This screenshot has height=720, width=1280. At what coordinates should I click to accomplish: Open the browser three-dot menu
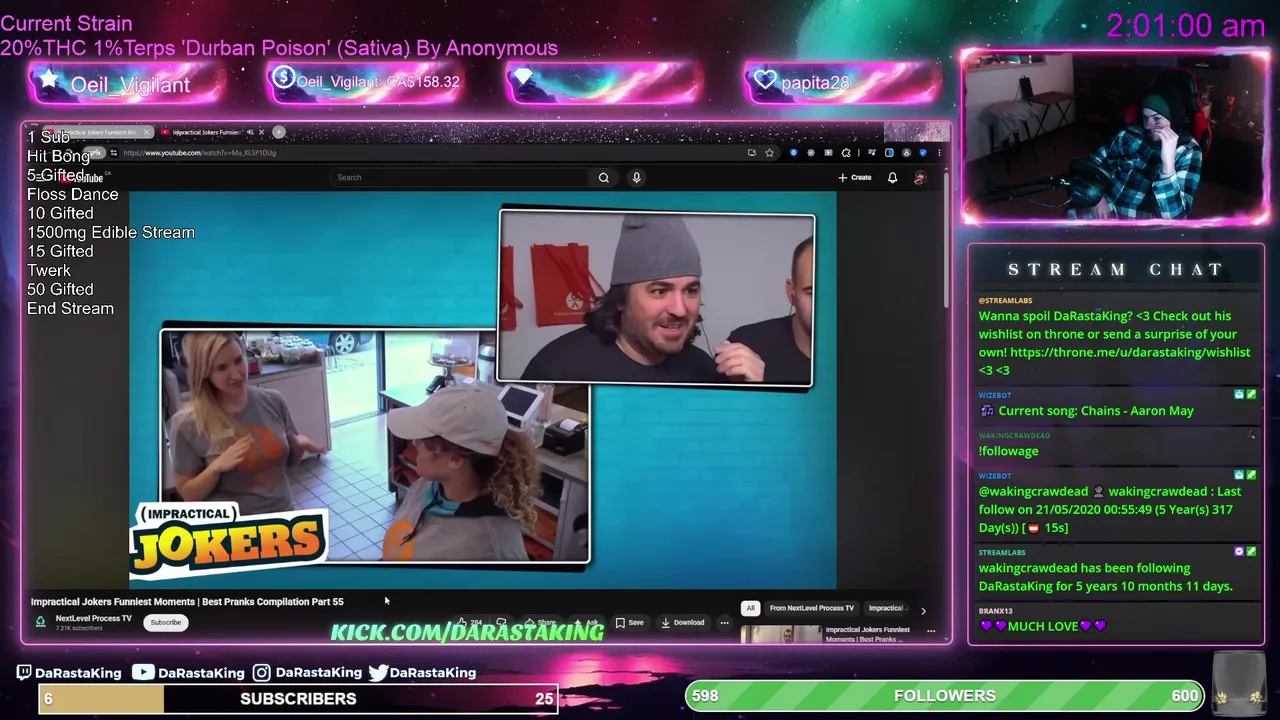pyautogui.click(x=939, y=153)
